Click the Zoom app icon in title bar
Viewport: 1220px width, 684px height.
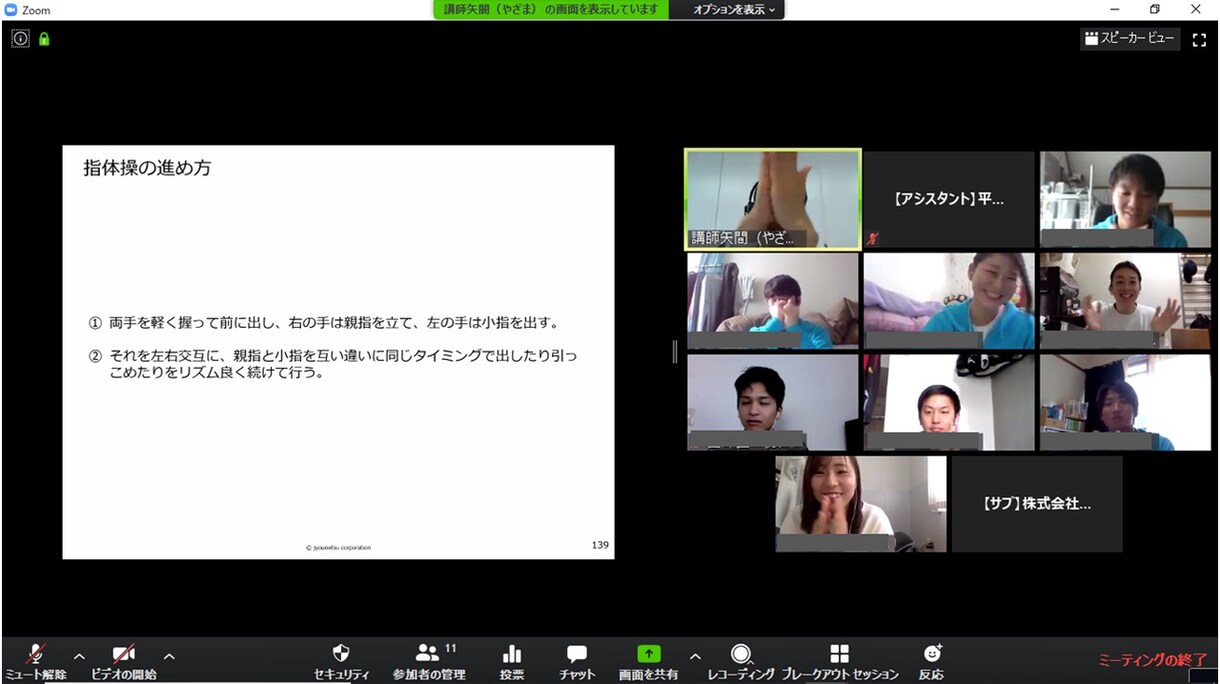[x=11, y=9]
